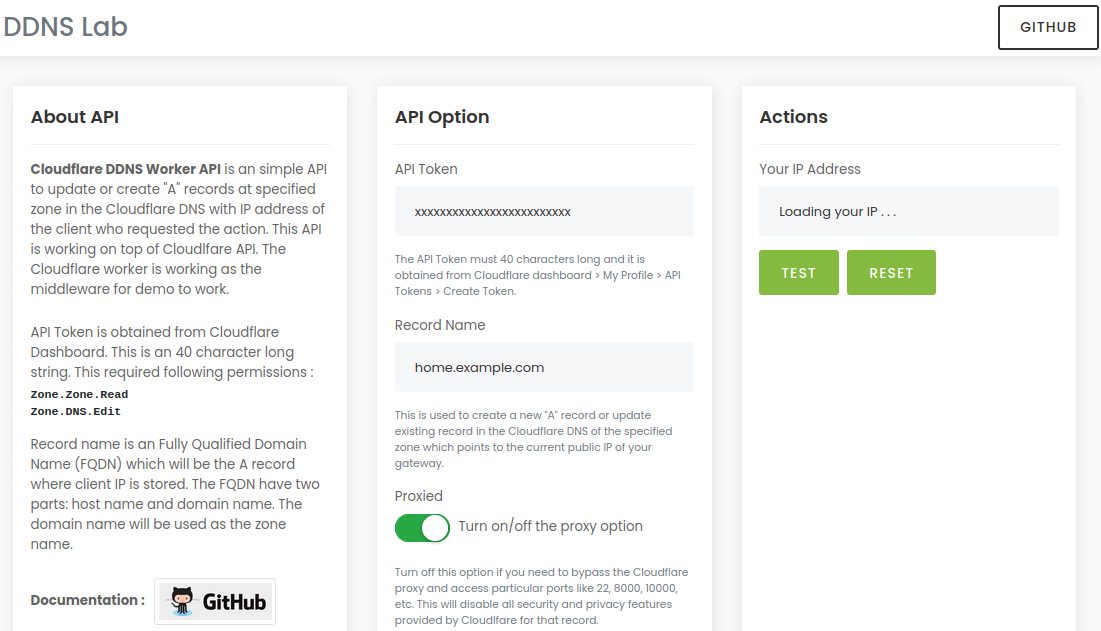1101x631 pixels.
Task: Run the green TEST button
Action: (x=798, y=272)
